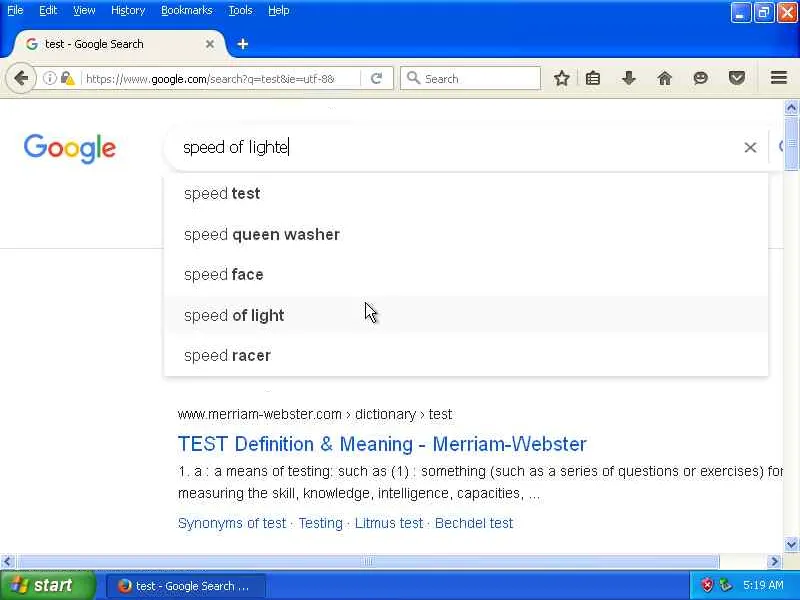Click the Google logo
Screen dimensions: 800x600
(x=70, y=148)
